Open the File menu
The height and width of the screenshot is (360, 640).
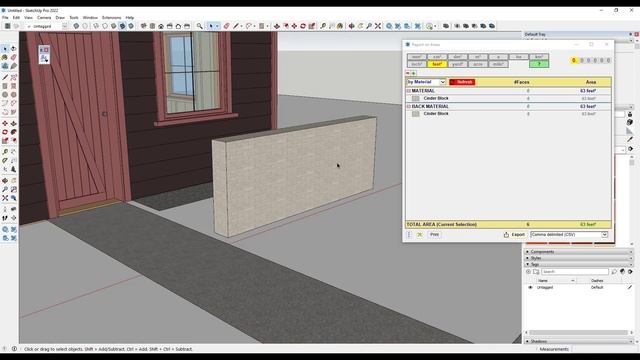(x=5, y=18)
